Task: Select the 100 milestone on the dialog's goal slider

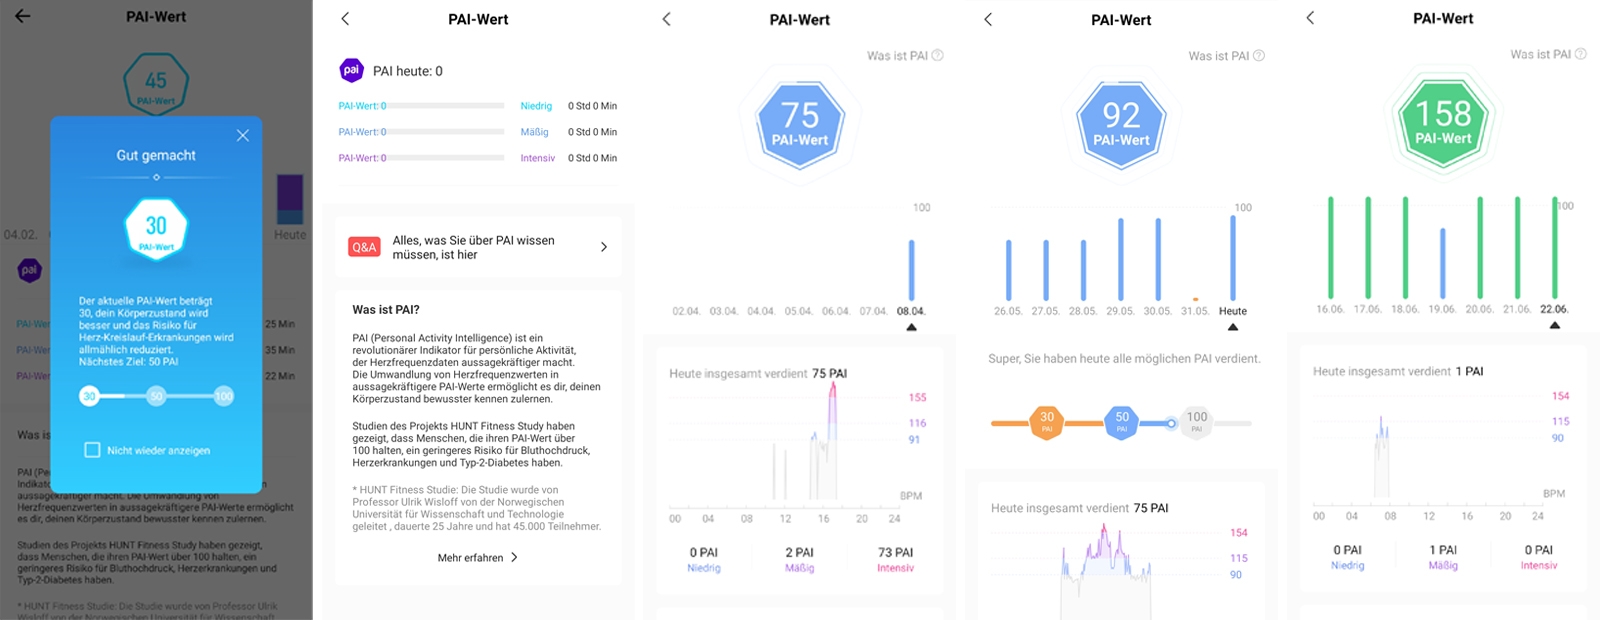Action: pyautogui.click(x=223, y=396)
